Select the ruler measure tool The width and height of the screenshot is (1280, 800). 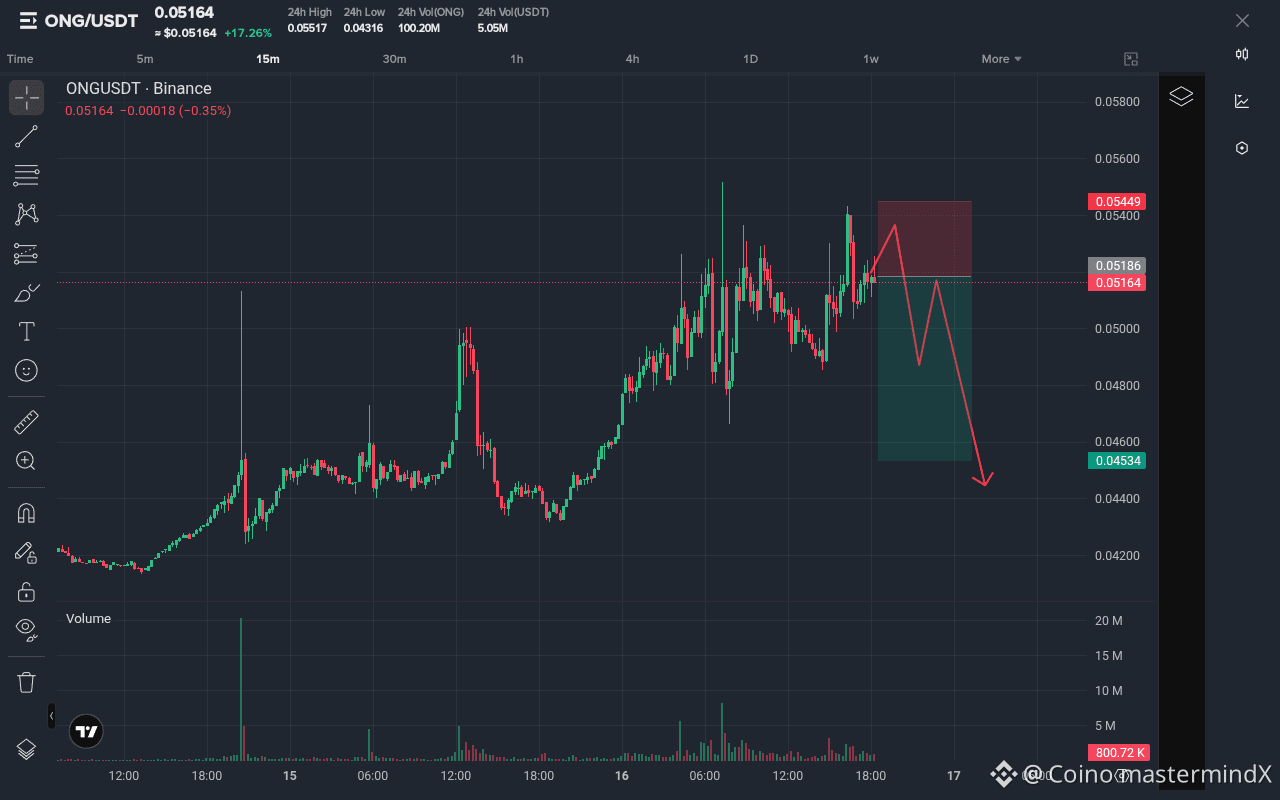pyautogui.click(x=27, y=422)
